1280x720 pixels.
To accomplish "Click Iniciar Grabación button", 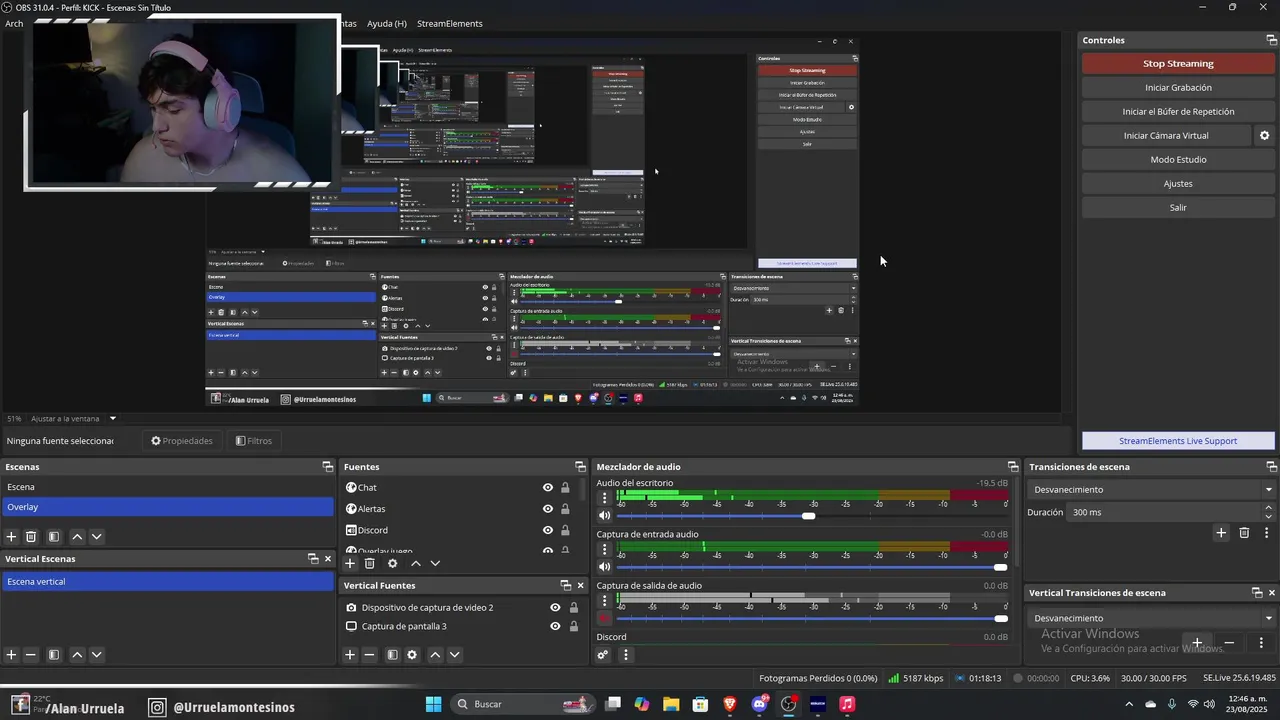I will point(1178,88).
